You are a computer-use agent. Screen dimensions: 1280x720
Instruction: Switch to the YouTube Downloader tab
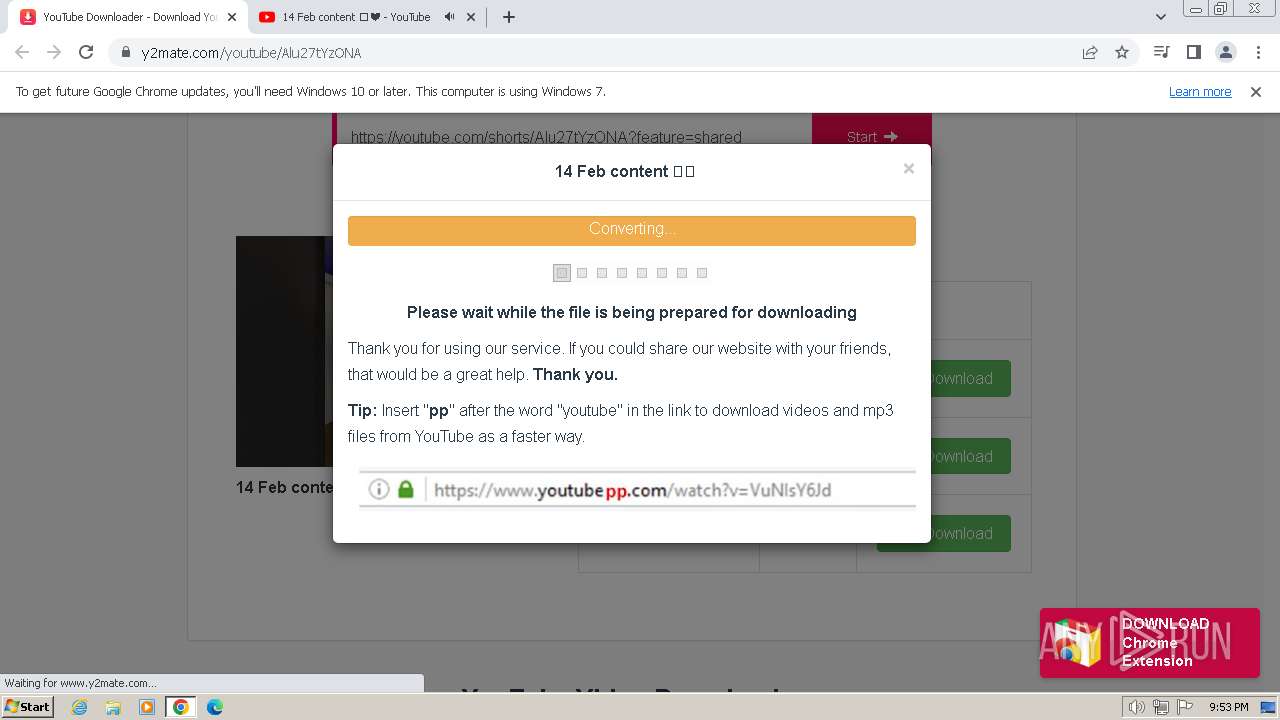[129, 17]
